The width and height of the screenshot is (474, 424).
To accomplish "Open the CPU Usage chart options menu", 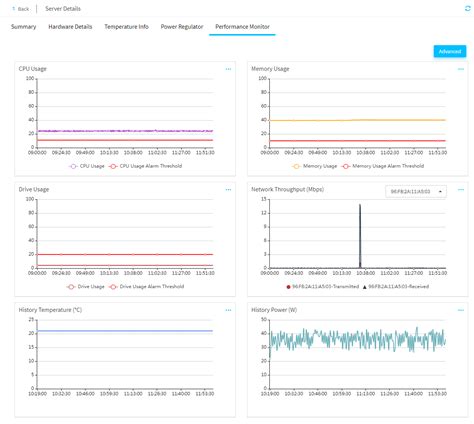I will pyautogui.click(x=228, y=69).
